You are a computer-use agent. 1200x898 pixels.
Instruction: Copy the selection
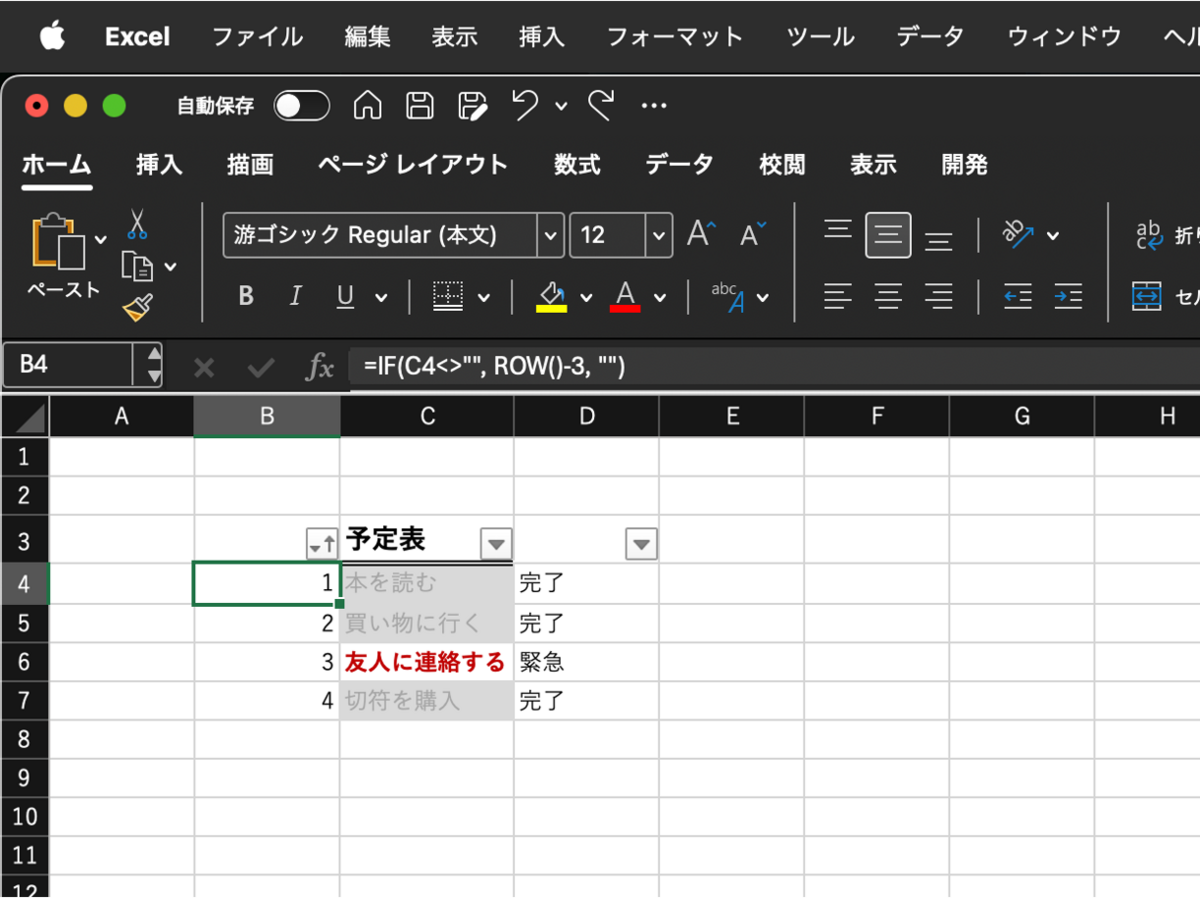coord(137,266)
